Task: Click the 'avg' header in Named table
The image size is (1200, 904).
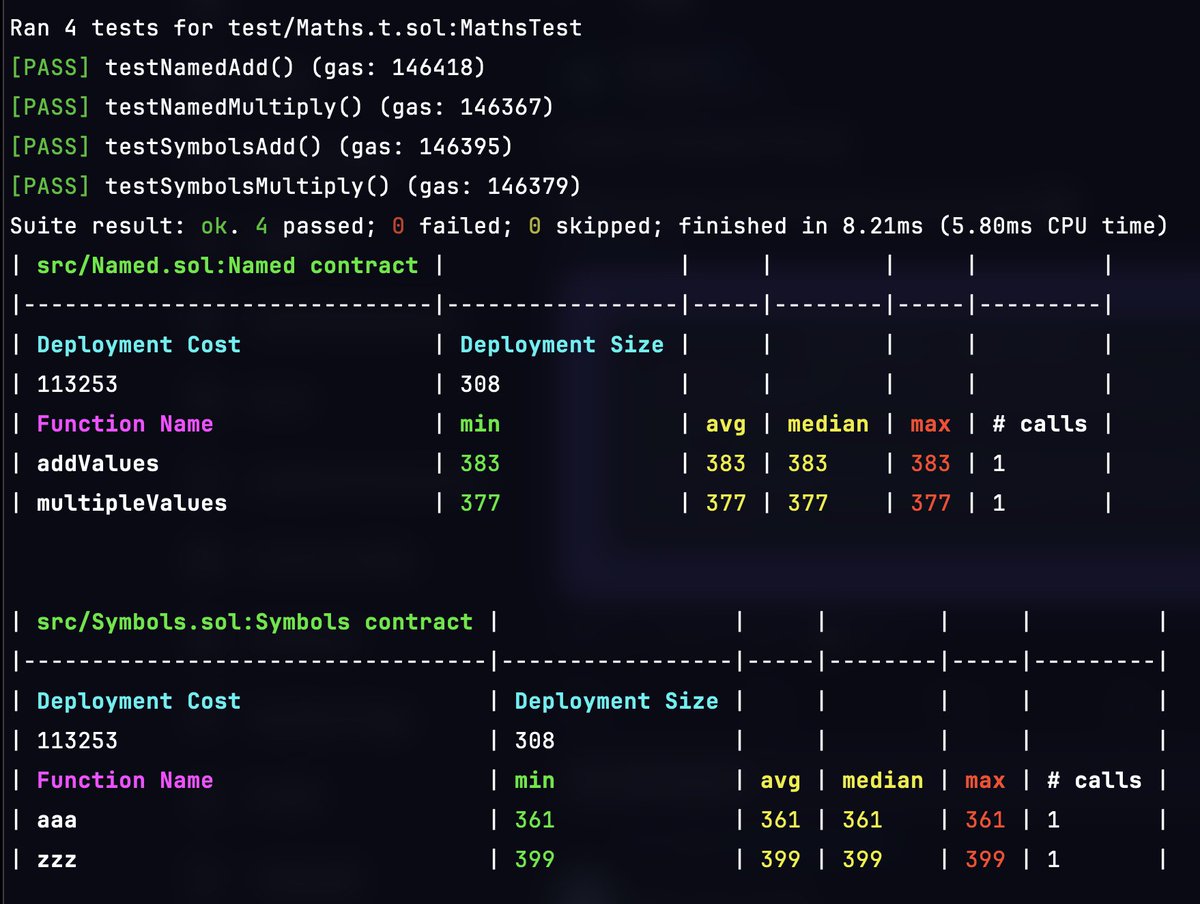Action: coord(726,424)
